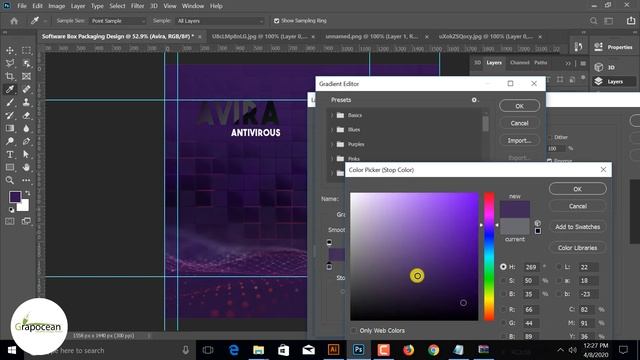This screenshot has width=640, height=360.
Task: Open the Sample All Layers dropdown
Action: pos(220,21)
